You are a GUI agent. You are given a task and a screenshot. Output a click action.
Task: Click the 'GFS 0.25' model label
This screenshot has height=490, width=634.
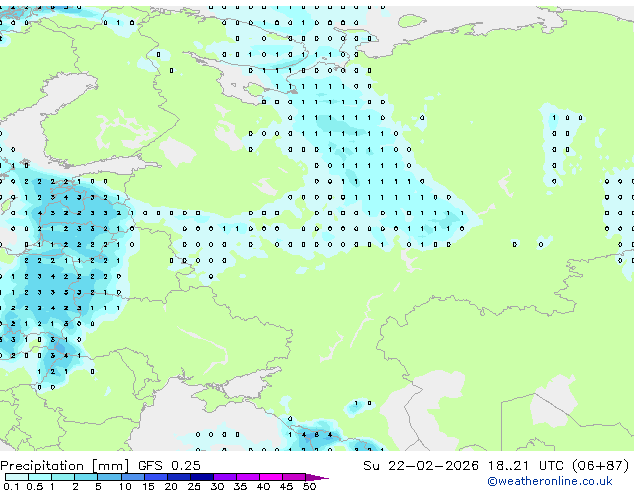(x=169, y=466)
